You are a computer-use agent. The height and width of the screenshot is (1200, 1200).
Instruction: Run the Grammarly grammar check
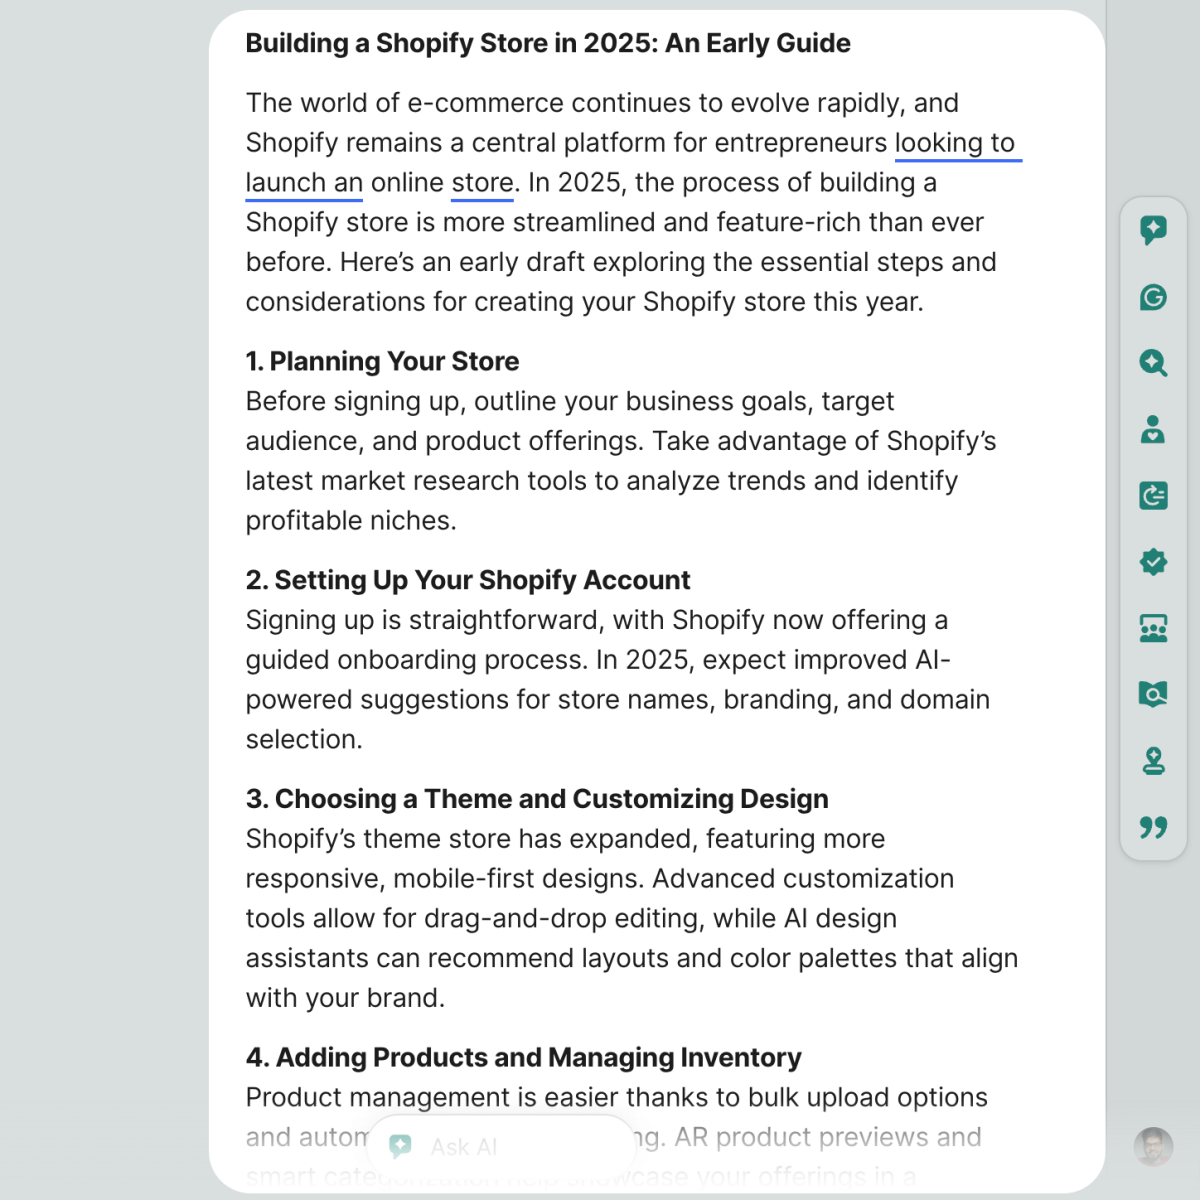click(x=1154, y=297)
